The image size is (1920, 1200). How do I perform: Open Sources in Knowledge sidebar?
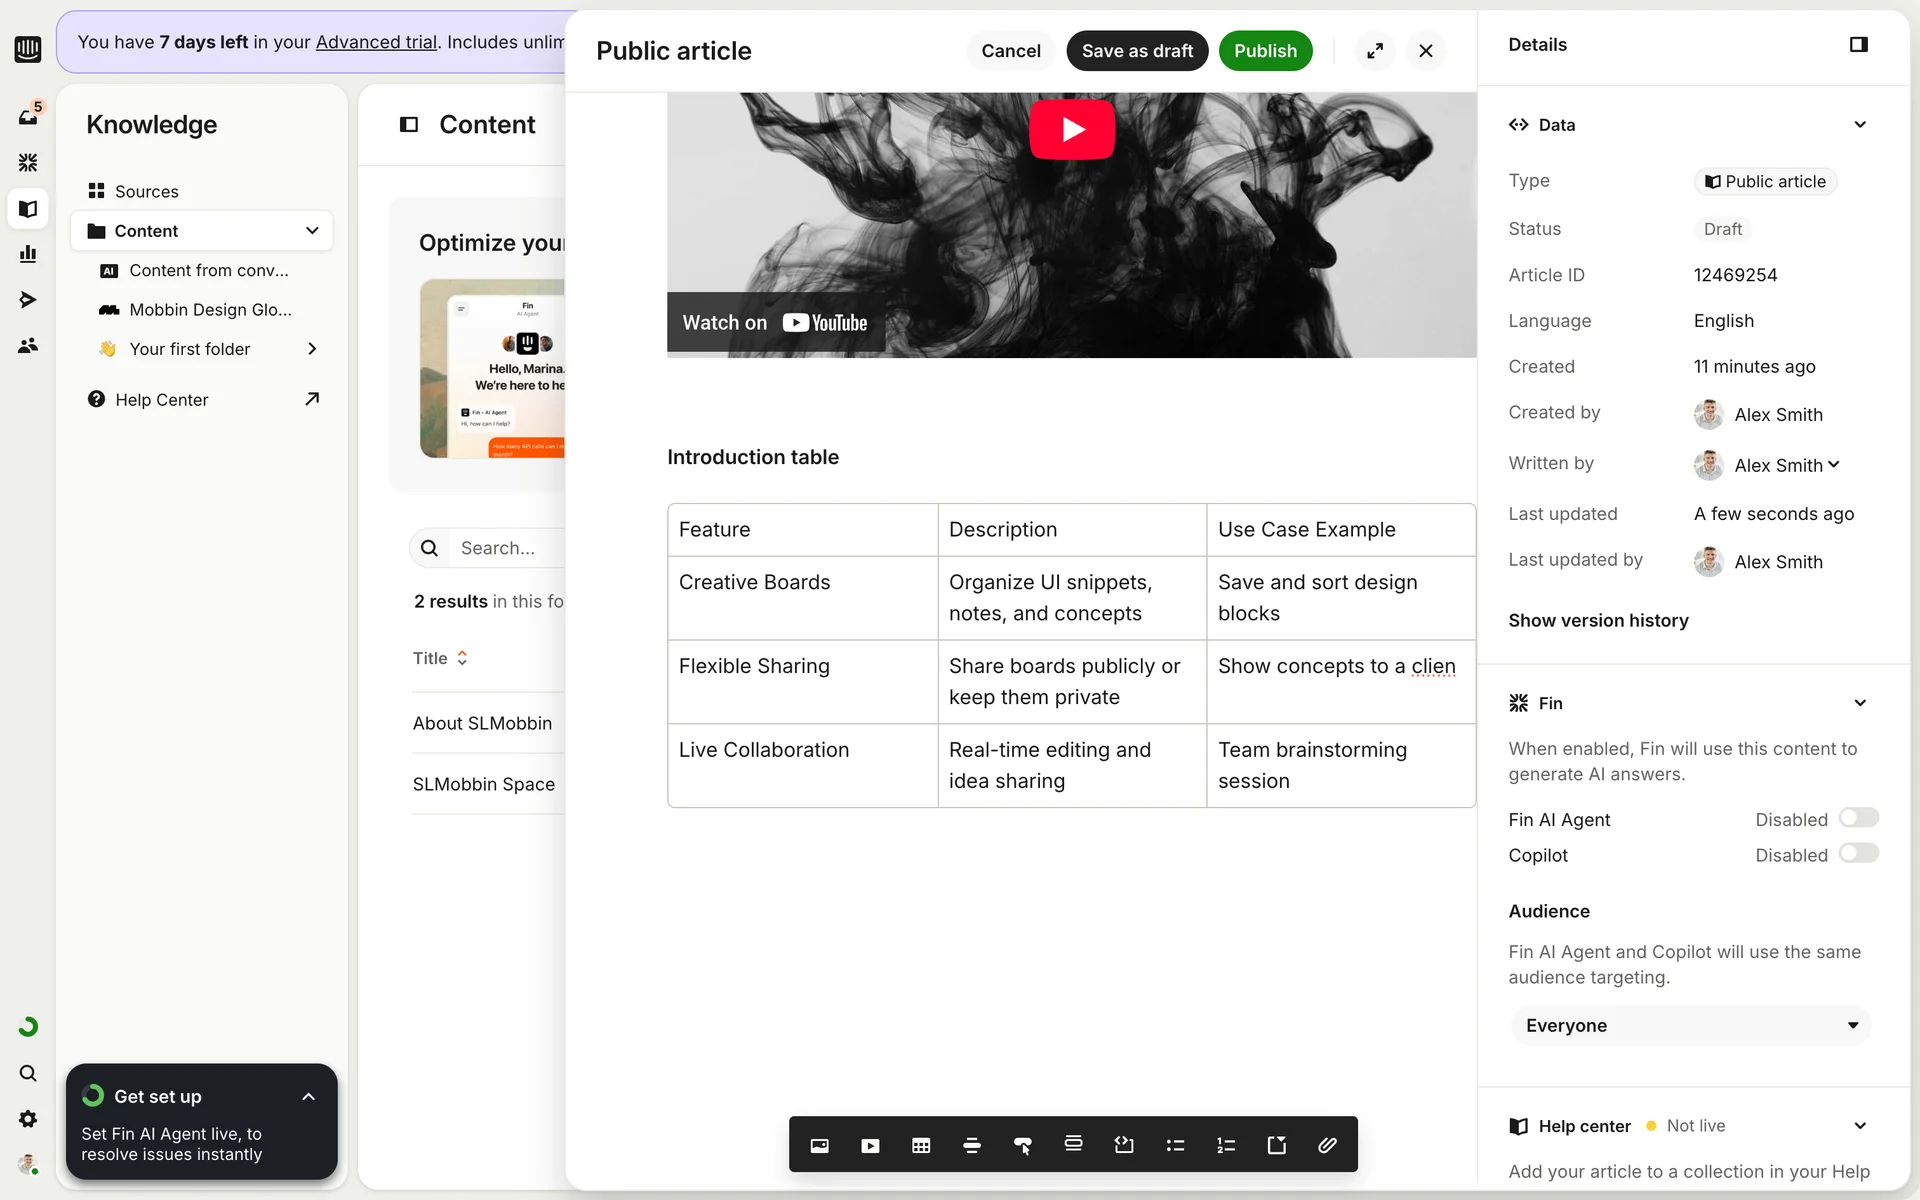[146, 191]
